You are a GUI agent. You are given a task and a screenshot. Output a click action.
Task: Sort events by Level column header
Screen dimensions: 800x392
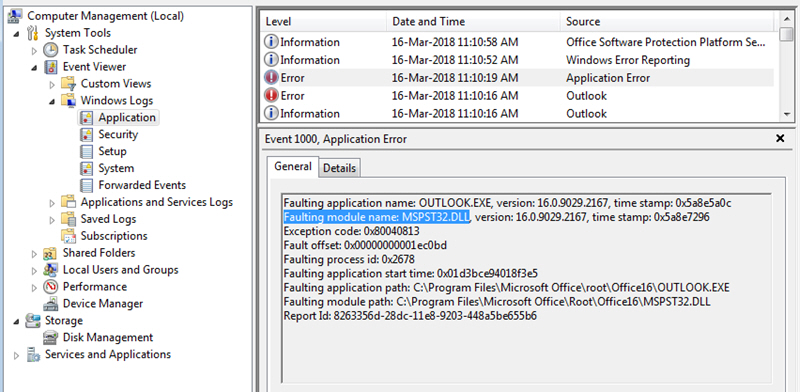pos(323,21)
